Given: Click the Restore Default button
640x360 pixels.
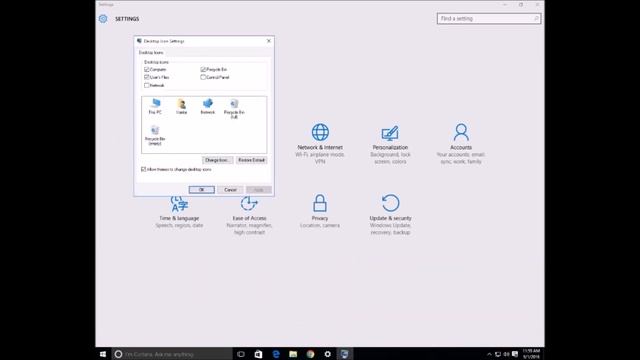Looking at the screenshot, I should pos(251,160).
